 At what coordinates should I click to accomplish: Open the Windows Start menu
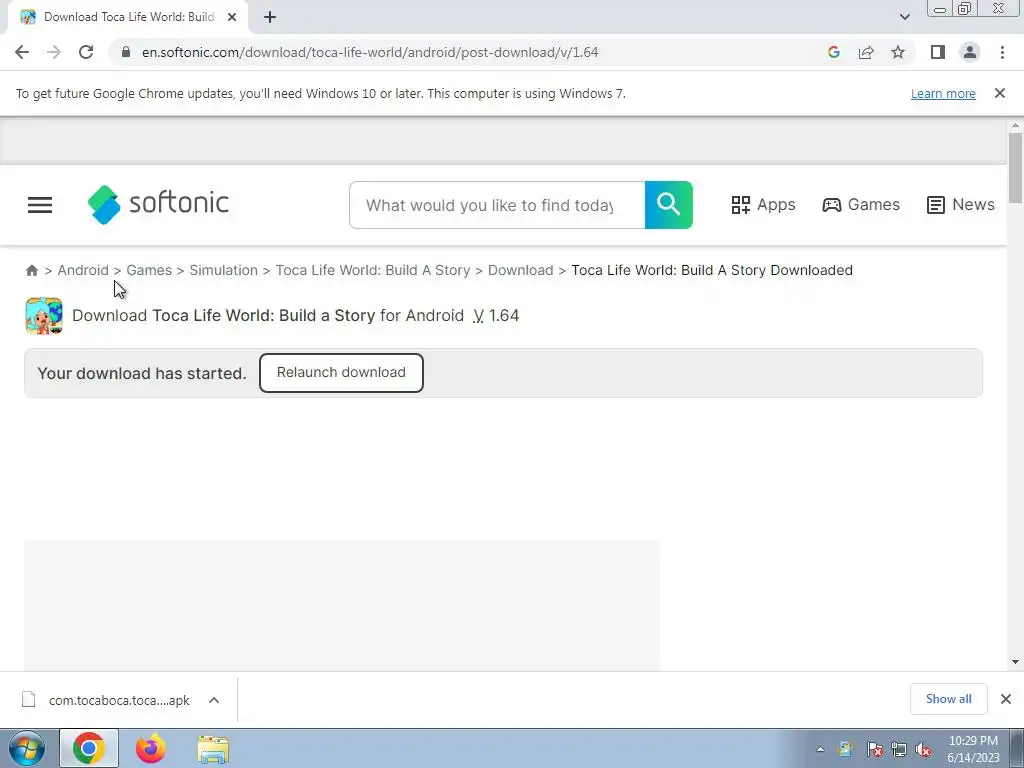pos(27,748)
